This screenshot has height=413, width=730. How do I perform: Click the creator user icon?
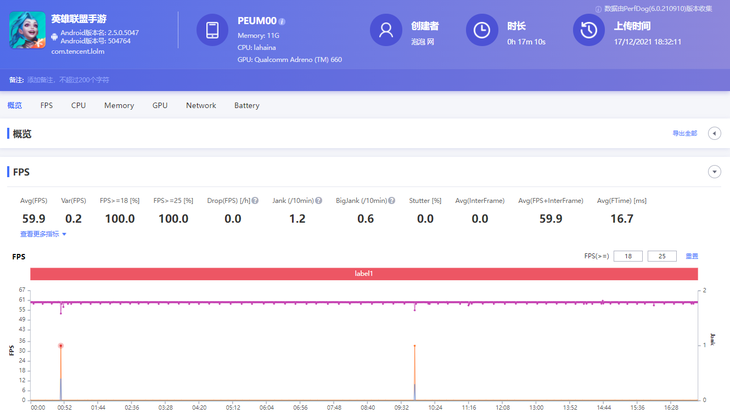click(385, 30)
